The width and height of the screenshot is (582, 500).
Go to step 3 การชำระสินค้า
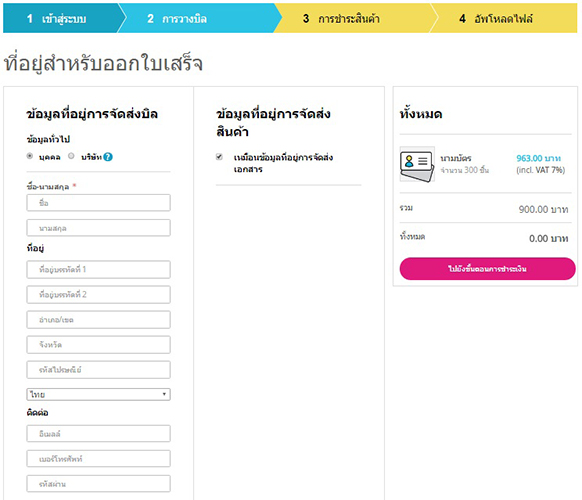pos(353,18)
